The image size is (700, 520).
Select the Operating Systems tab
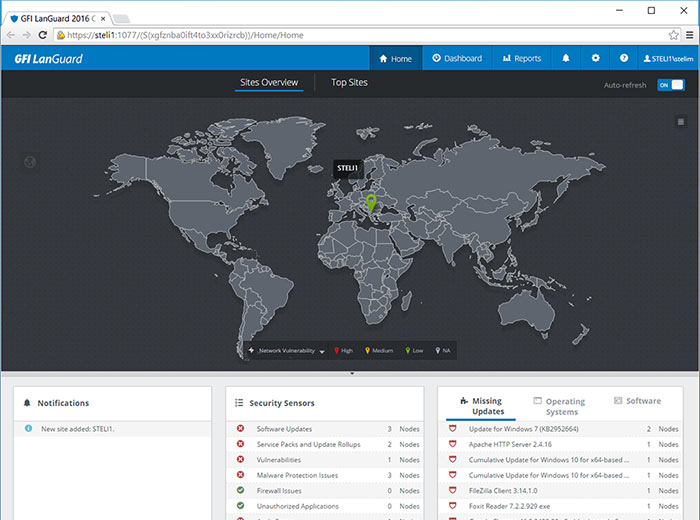point(560,406)
